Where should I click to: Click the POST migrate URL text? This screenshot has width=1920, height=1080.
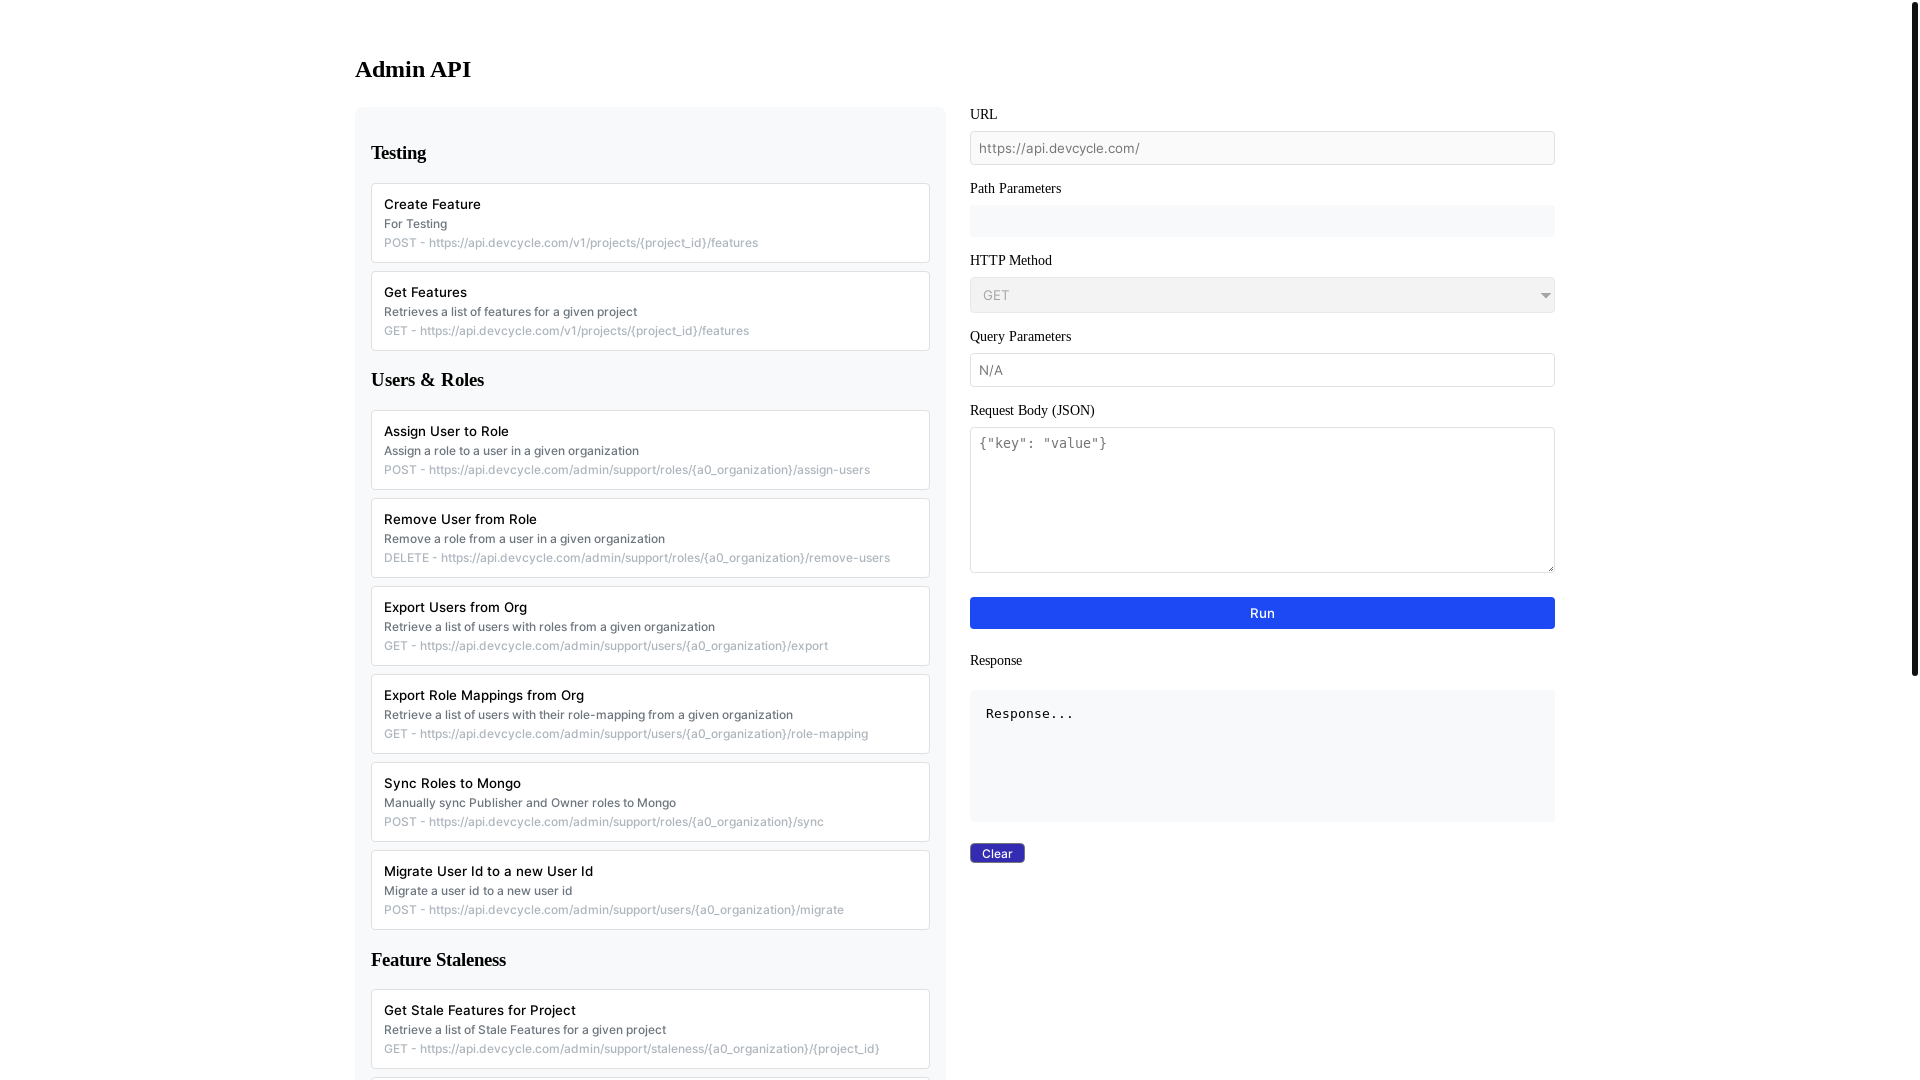[x=614, y=910]
